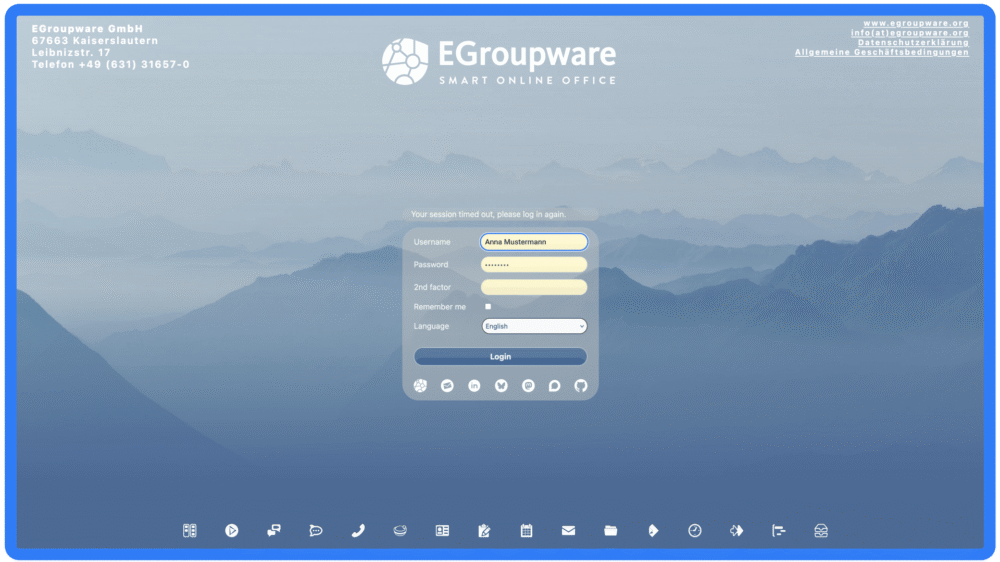
Task: Open the www.egroupware.org link
Action: 916,23
